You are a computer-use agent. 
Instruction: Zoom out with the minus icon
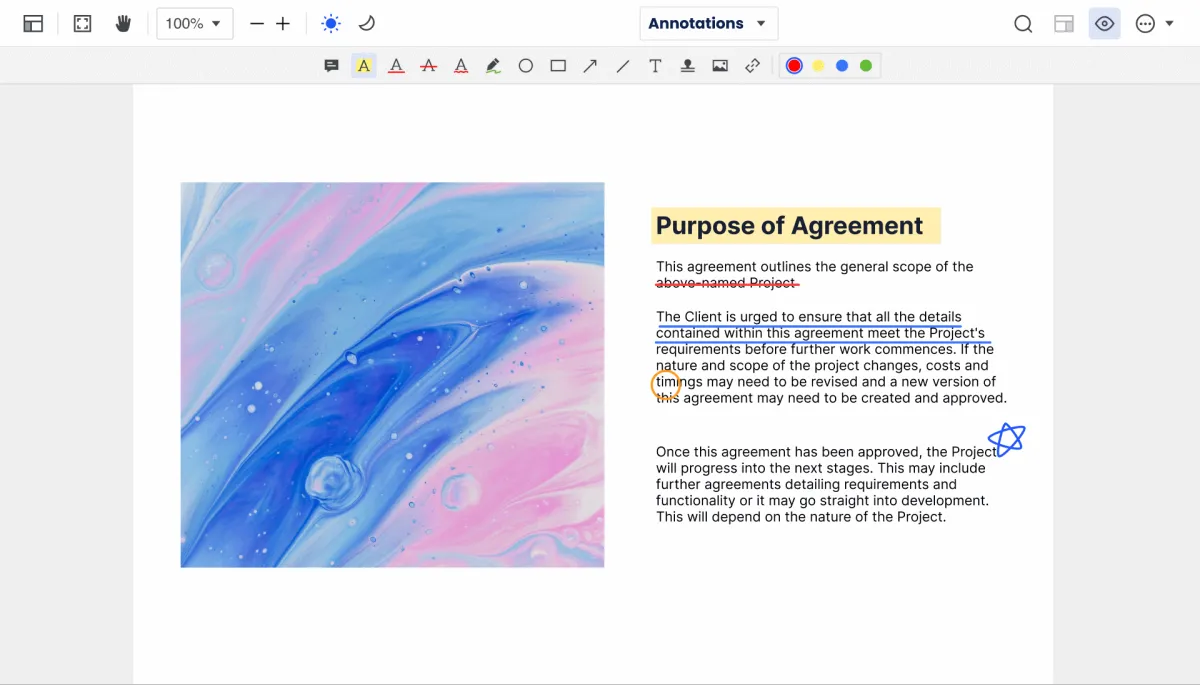pyautogui.click(x=257, y=23)
